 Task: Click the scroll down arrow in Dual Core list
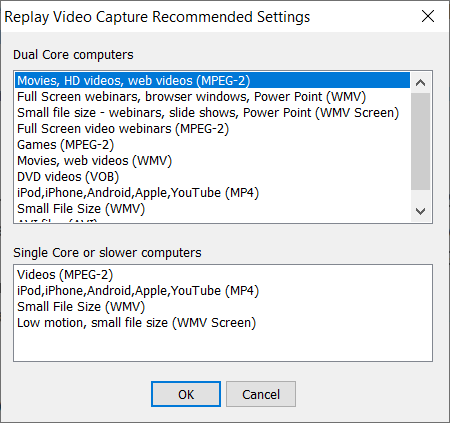420,211
